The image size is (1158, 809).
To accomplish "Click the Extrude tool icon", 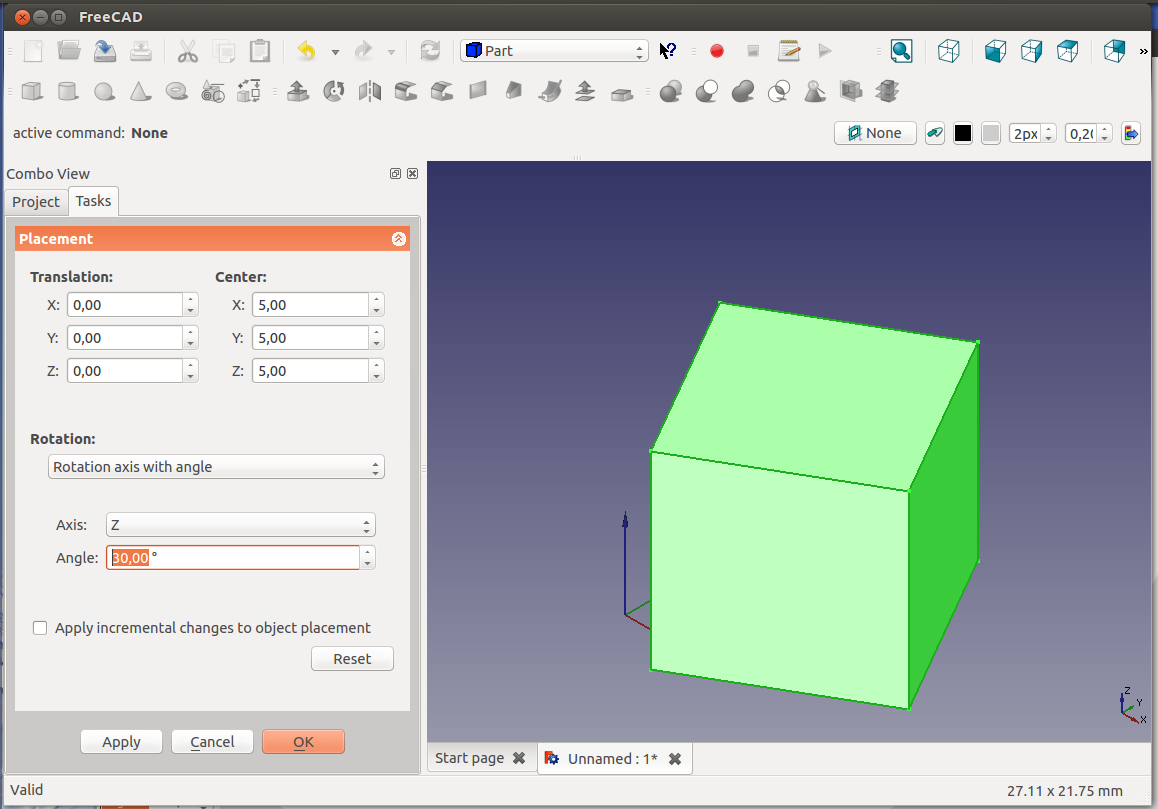I will (297, 92).
